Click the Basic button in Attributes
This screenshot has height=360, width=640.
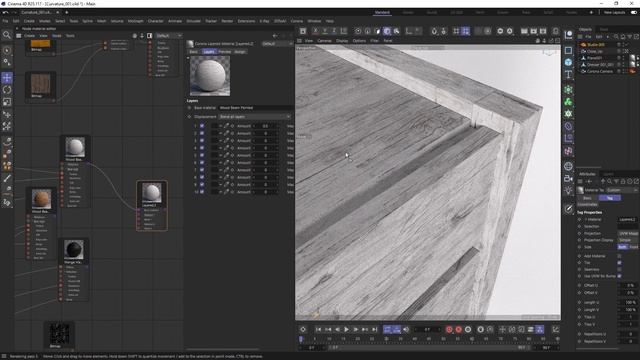(x=587, y=198)
